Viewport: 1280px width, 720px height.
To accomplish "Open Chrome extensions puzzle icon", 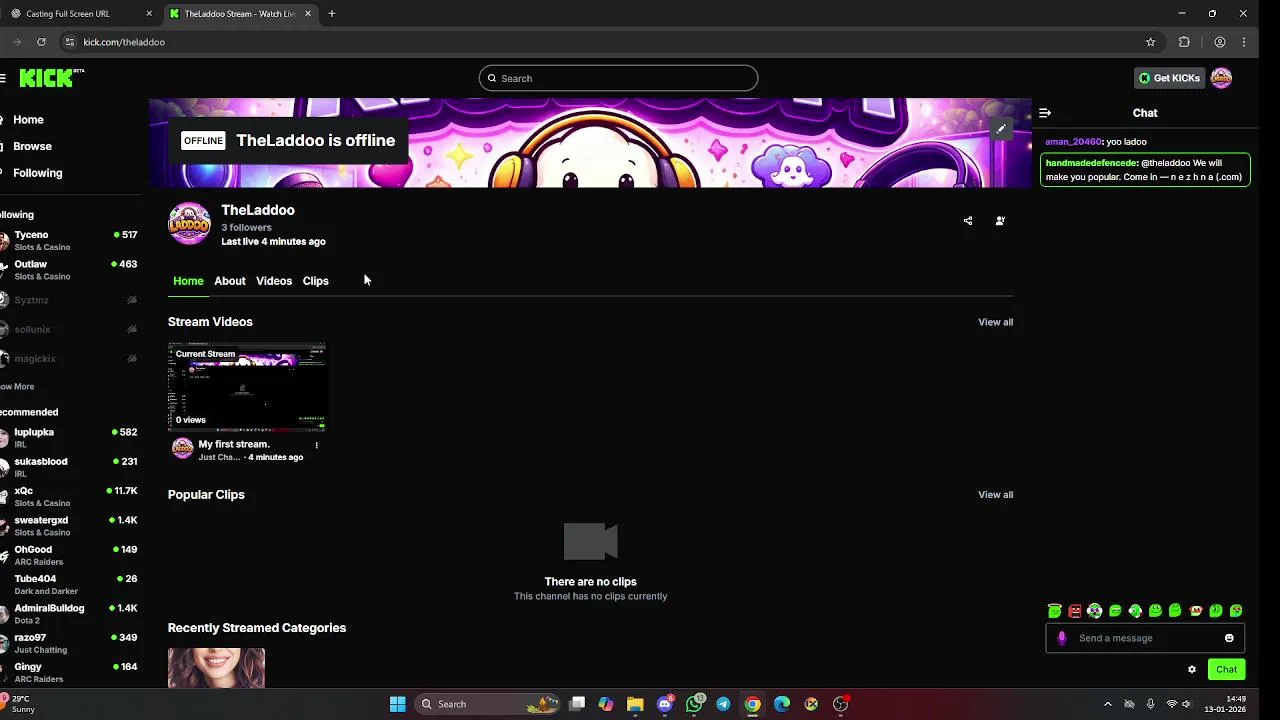I will 1184,42.
